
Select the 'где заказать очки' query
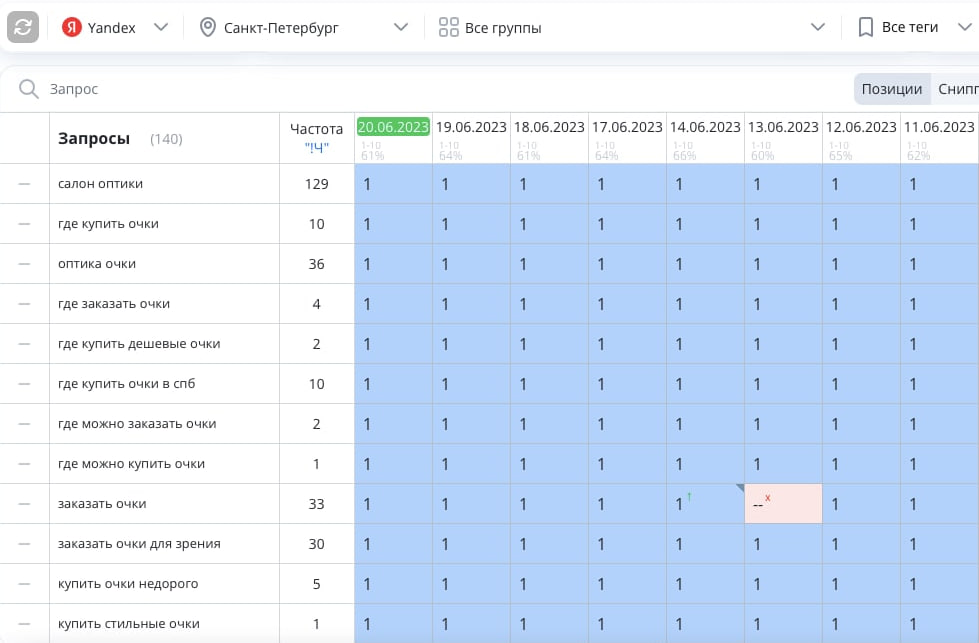point(114,303)
